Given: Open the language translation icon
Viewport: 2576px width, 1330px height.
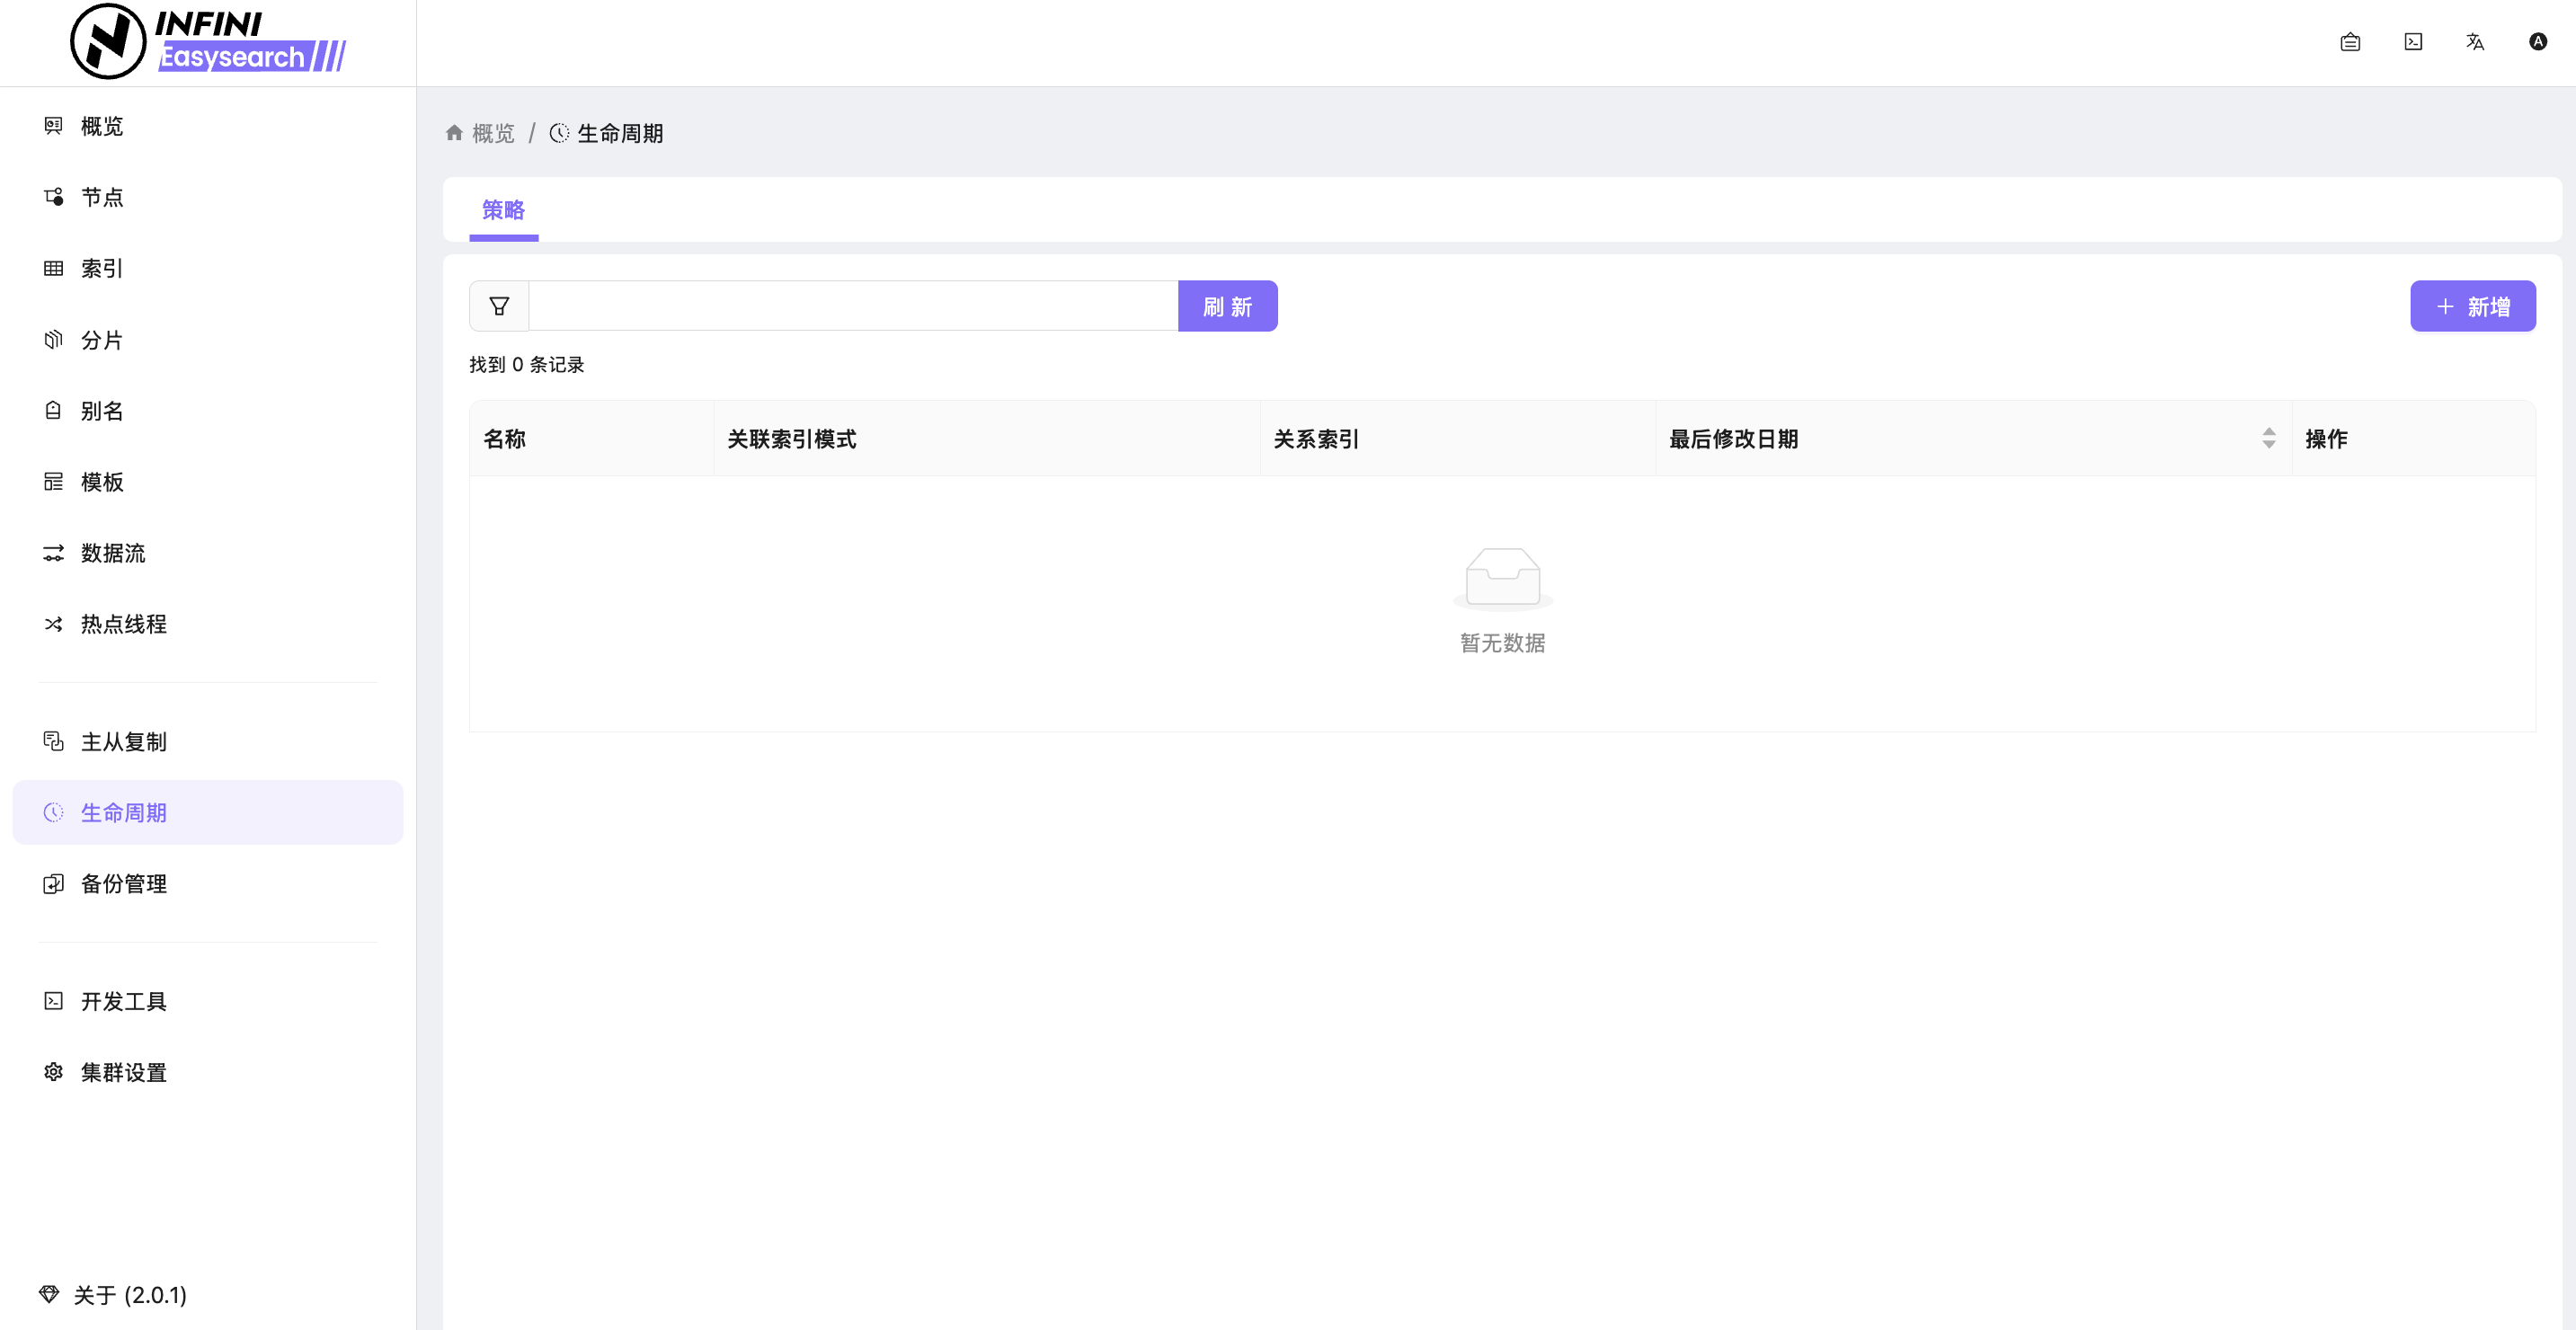Looking at the screenshot, I should [2475, 42].
